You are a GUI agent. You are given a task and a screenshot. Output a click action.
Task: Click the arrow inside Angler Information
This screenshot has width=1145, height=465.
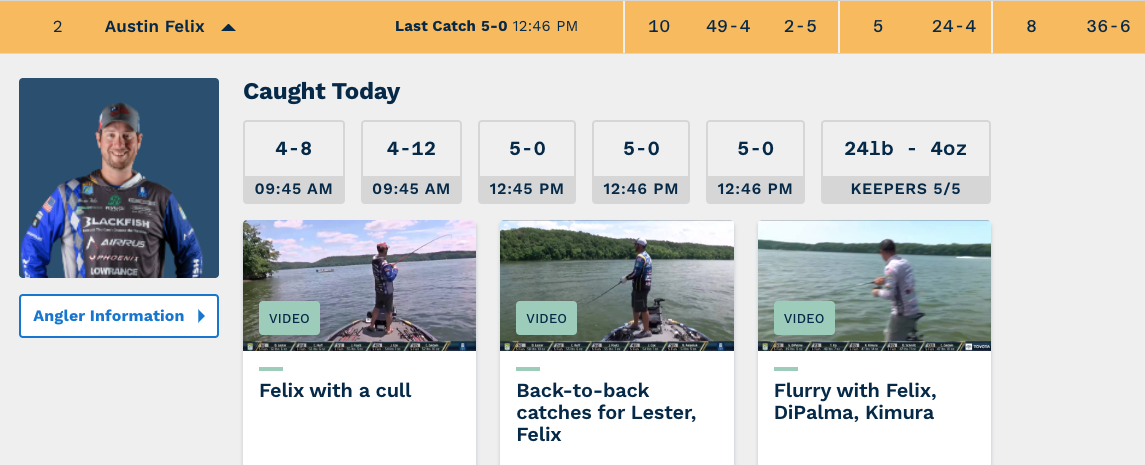pos(201,316)
